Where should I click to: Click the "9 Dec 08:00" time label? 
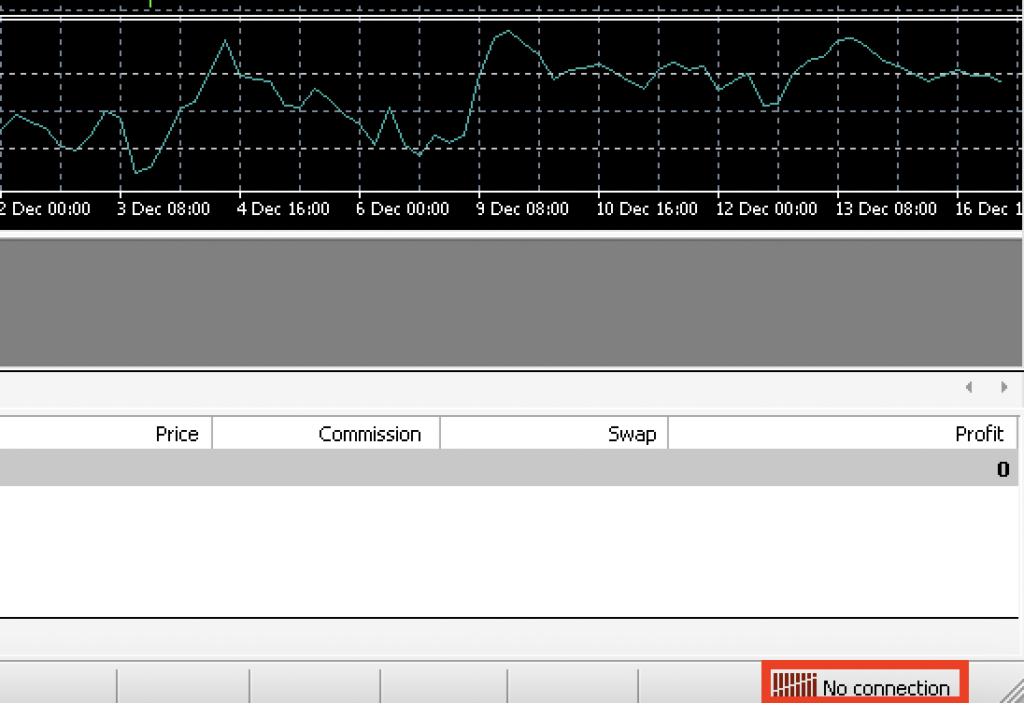[x=522, y=209]
